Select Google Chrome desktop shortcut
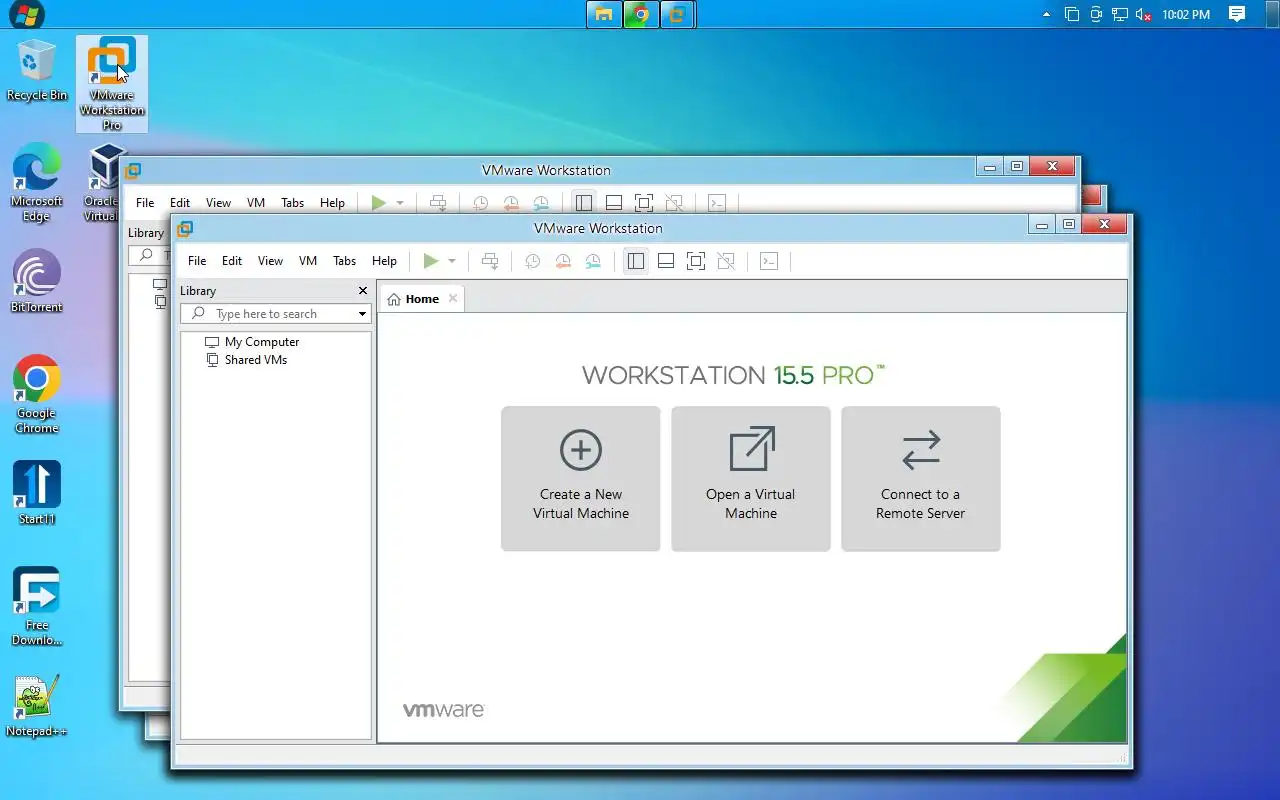 click(37, 395)
